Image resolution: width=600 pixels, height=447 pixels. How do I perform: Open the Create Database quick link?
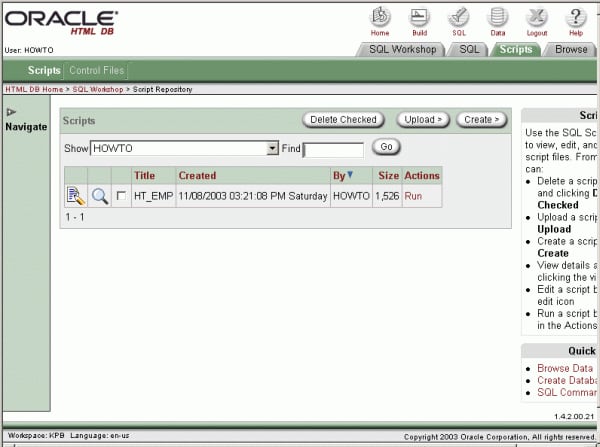pos(567,380)
